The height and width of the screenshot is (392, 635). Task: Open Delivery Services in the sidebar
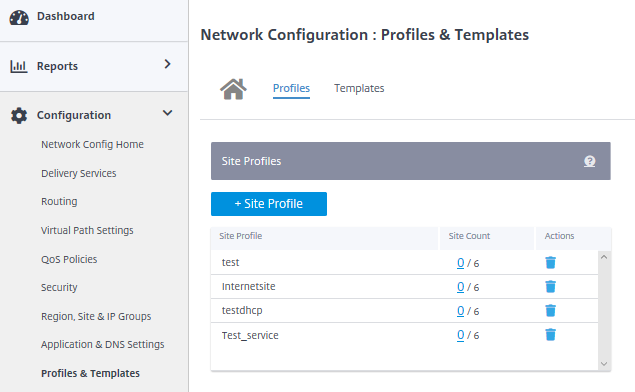79,173
